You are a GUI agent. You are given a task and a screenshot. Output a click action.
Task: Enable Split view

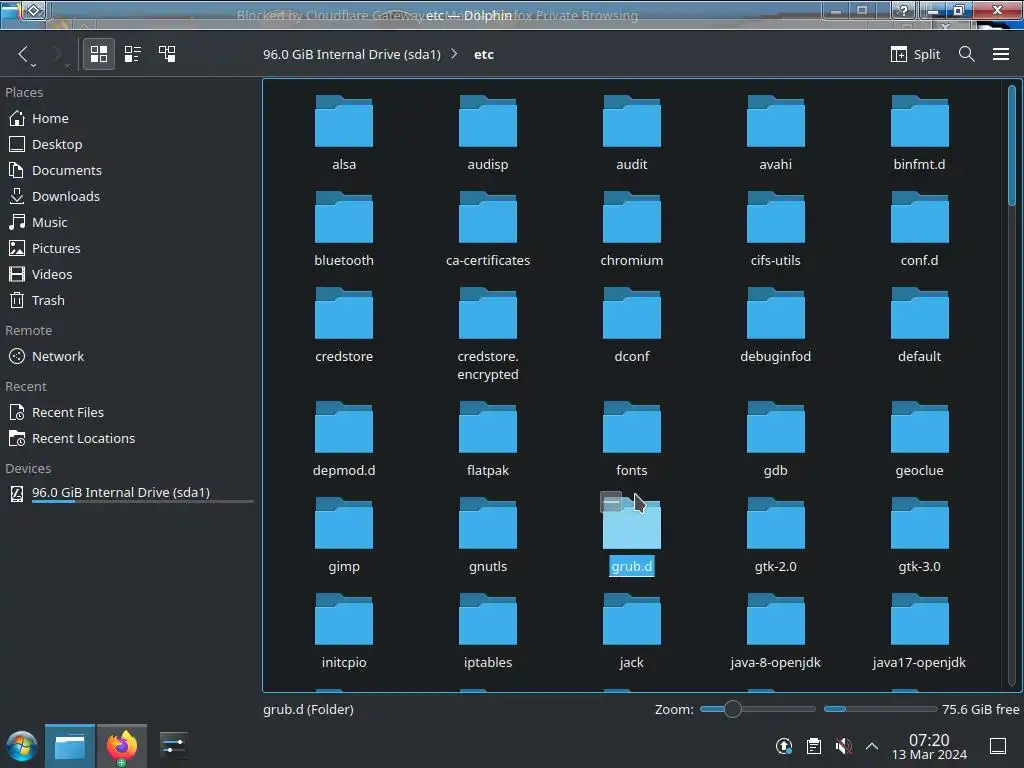(x=915, y=54)
